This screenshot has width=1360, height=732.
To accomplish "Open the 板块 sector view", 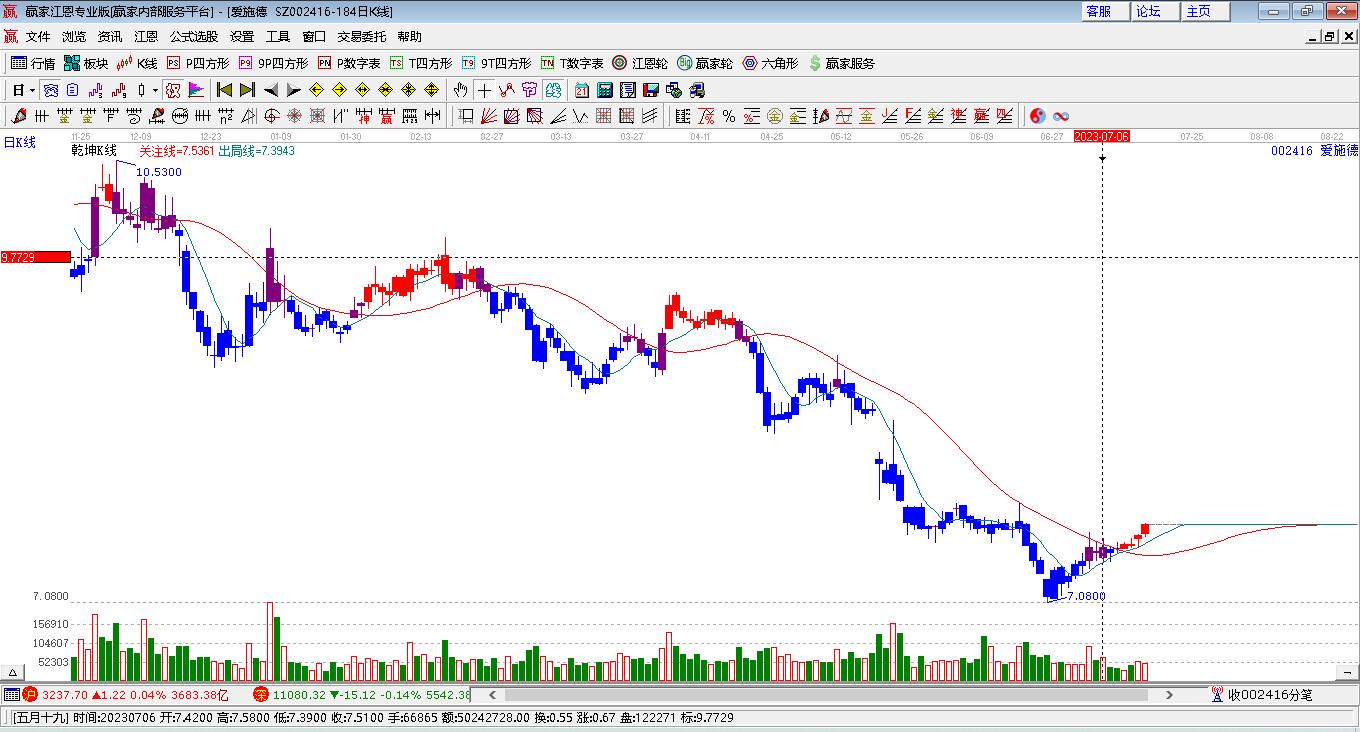I will (x=86, y=63).
